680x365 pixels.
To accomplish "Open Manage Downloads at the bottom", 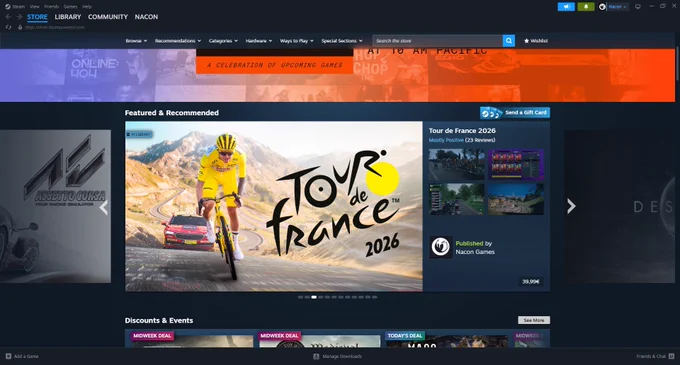I will [x=337, y=356].
